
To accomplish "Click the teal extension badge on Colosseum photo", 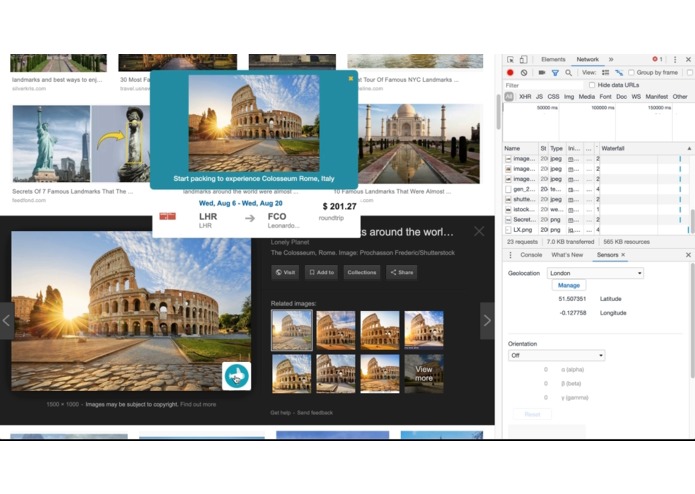I will [236, 376].
